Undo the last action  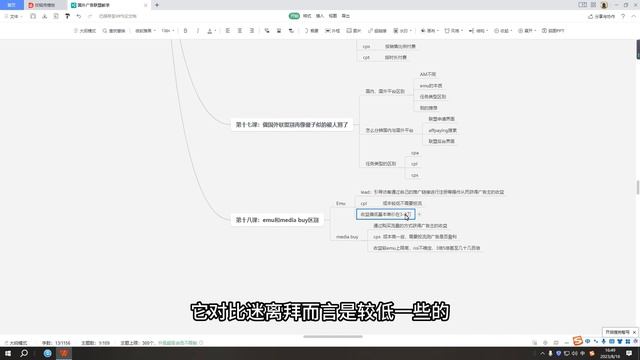pos(79,16)
